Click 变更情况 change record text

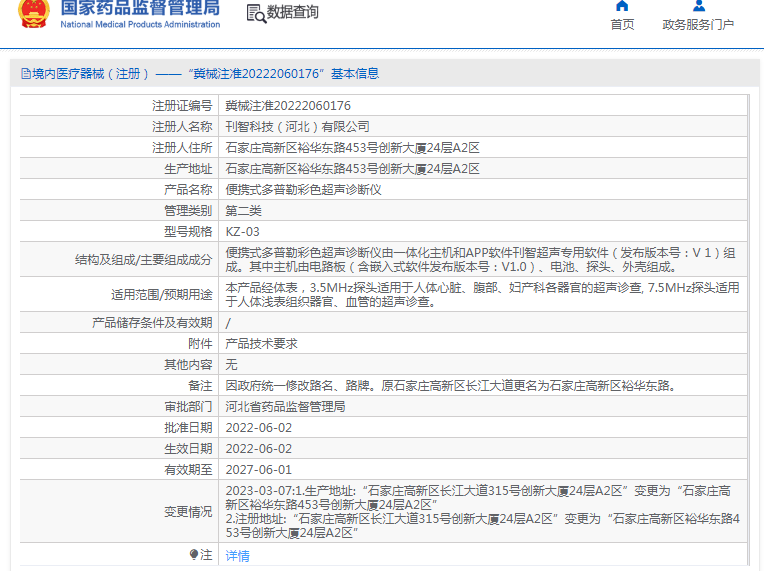(x=482, y=512)
